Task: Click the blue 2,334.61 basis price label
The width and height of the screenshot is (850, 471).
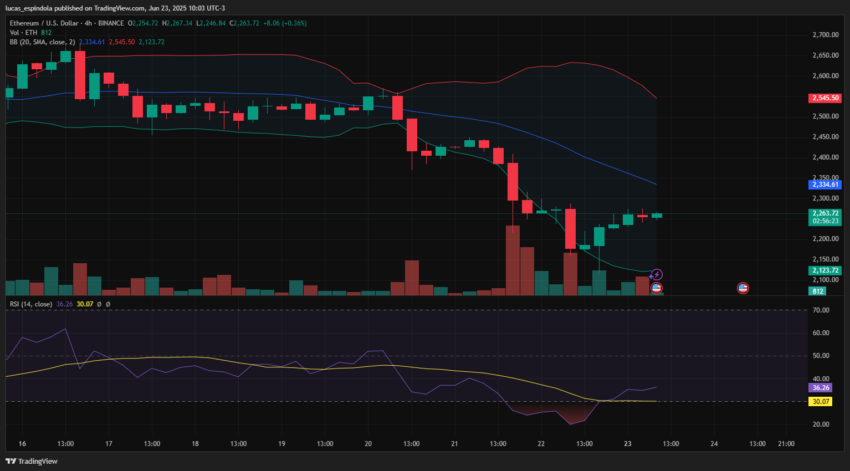Action: (825, 184)
